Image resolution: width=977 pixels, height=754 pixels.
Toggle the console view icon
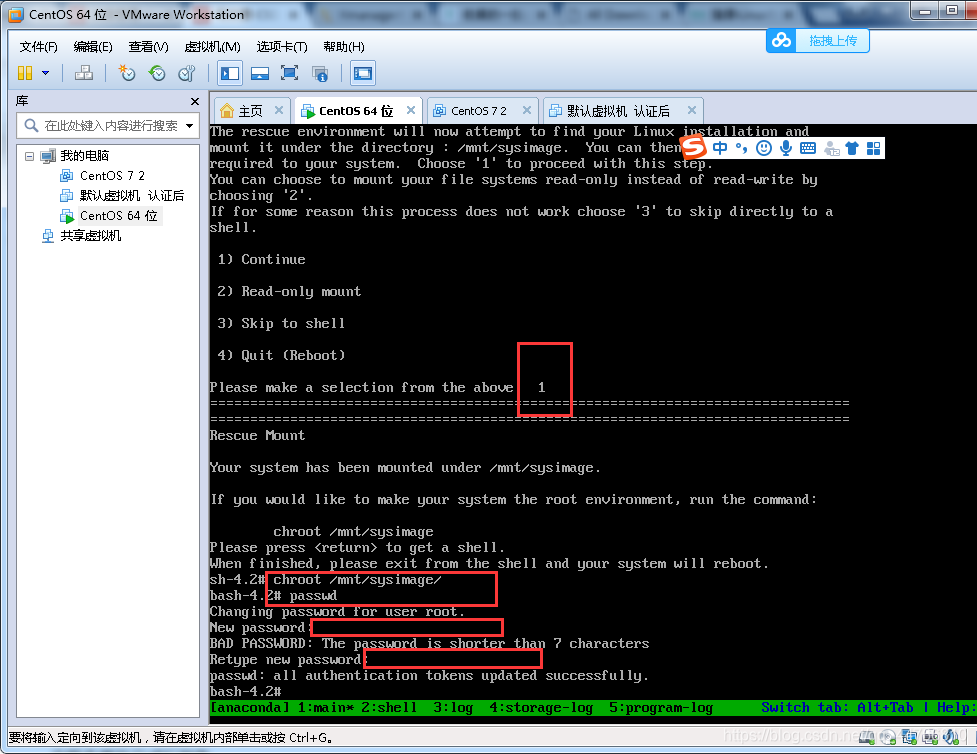click(x=363, y=73)
